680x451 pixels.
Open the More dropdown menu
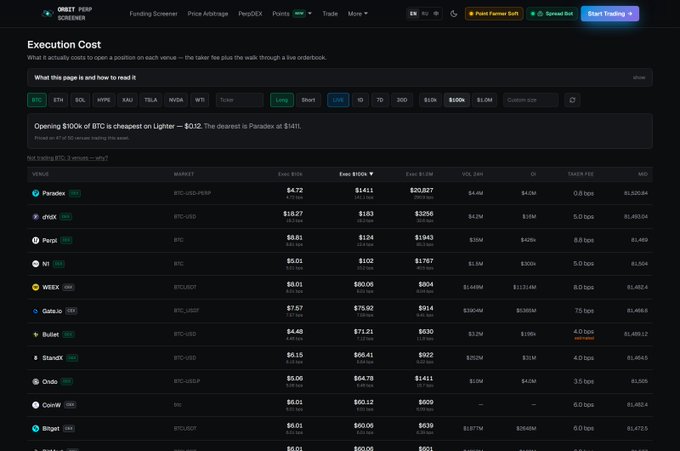pyautogui.click(x=358, y=13)
